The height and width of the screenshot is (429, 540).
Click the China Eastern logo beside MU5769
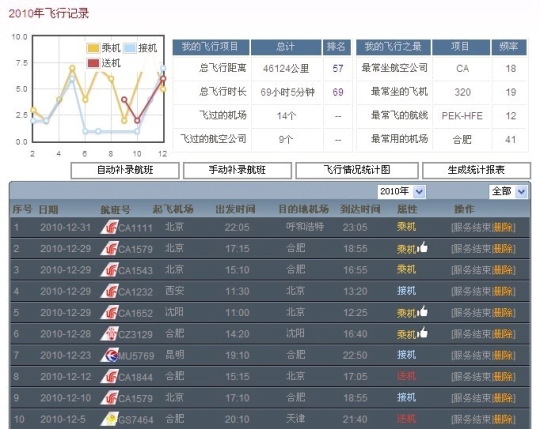click(x=109, y=355)
